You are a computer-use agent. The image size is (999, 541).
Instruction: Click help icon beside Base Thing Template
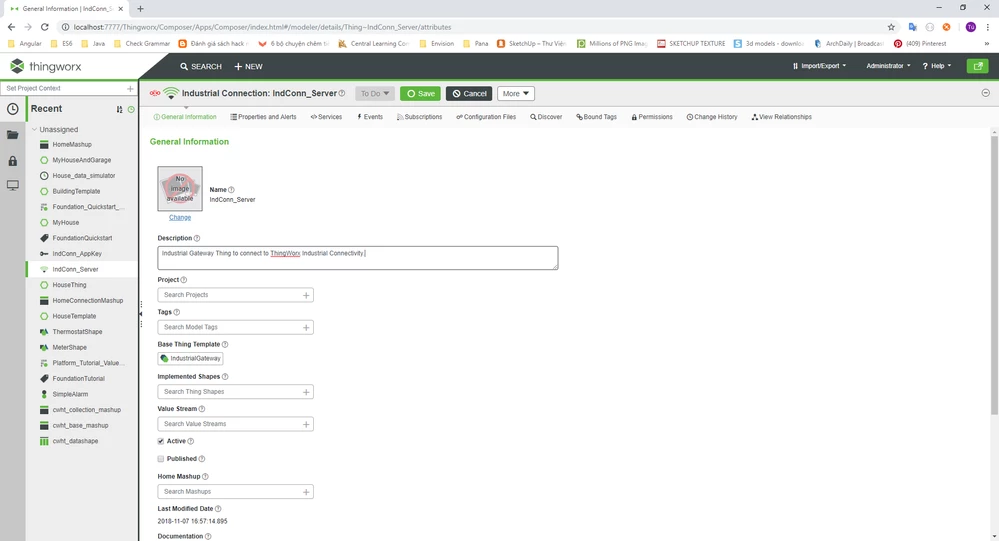pos(225,345)
